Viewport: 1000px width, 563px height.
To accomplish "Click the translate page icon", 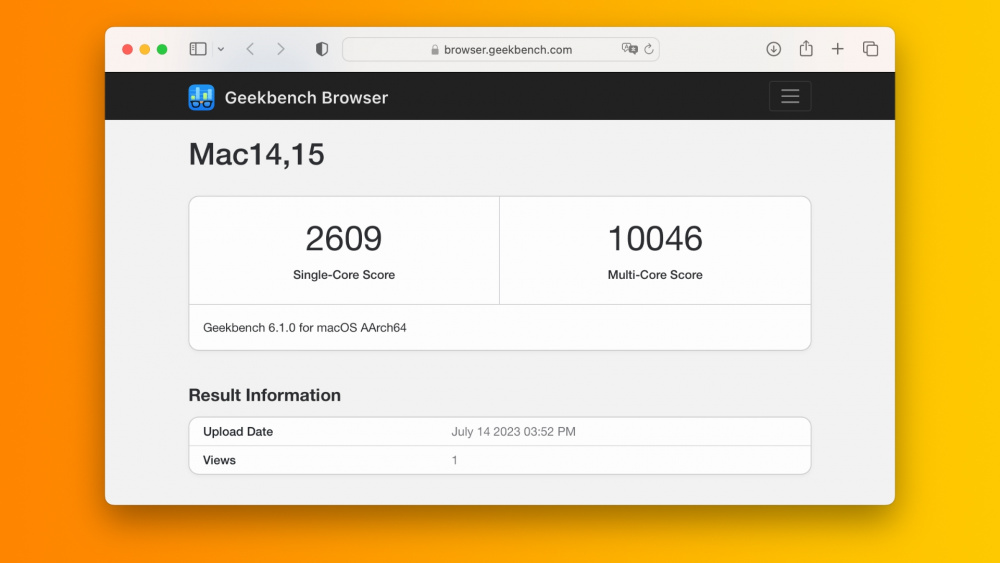I will point(629,49).
